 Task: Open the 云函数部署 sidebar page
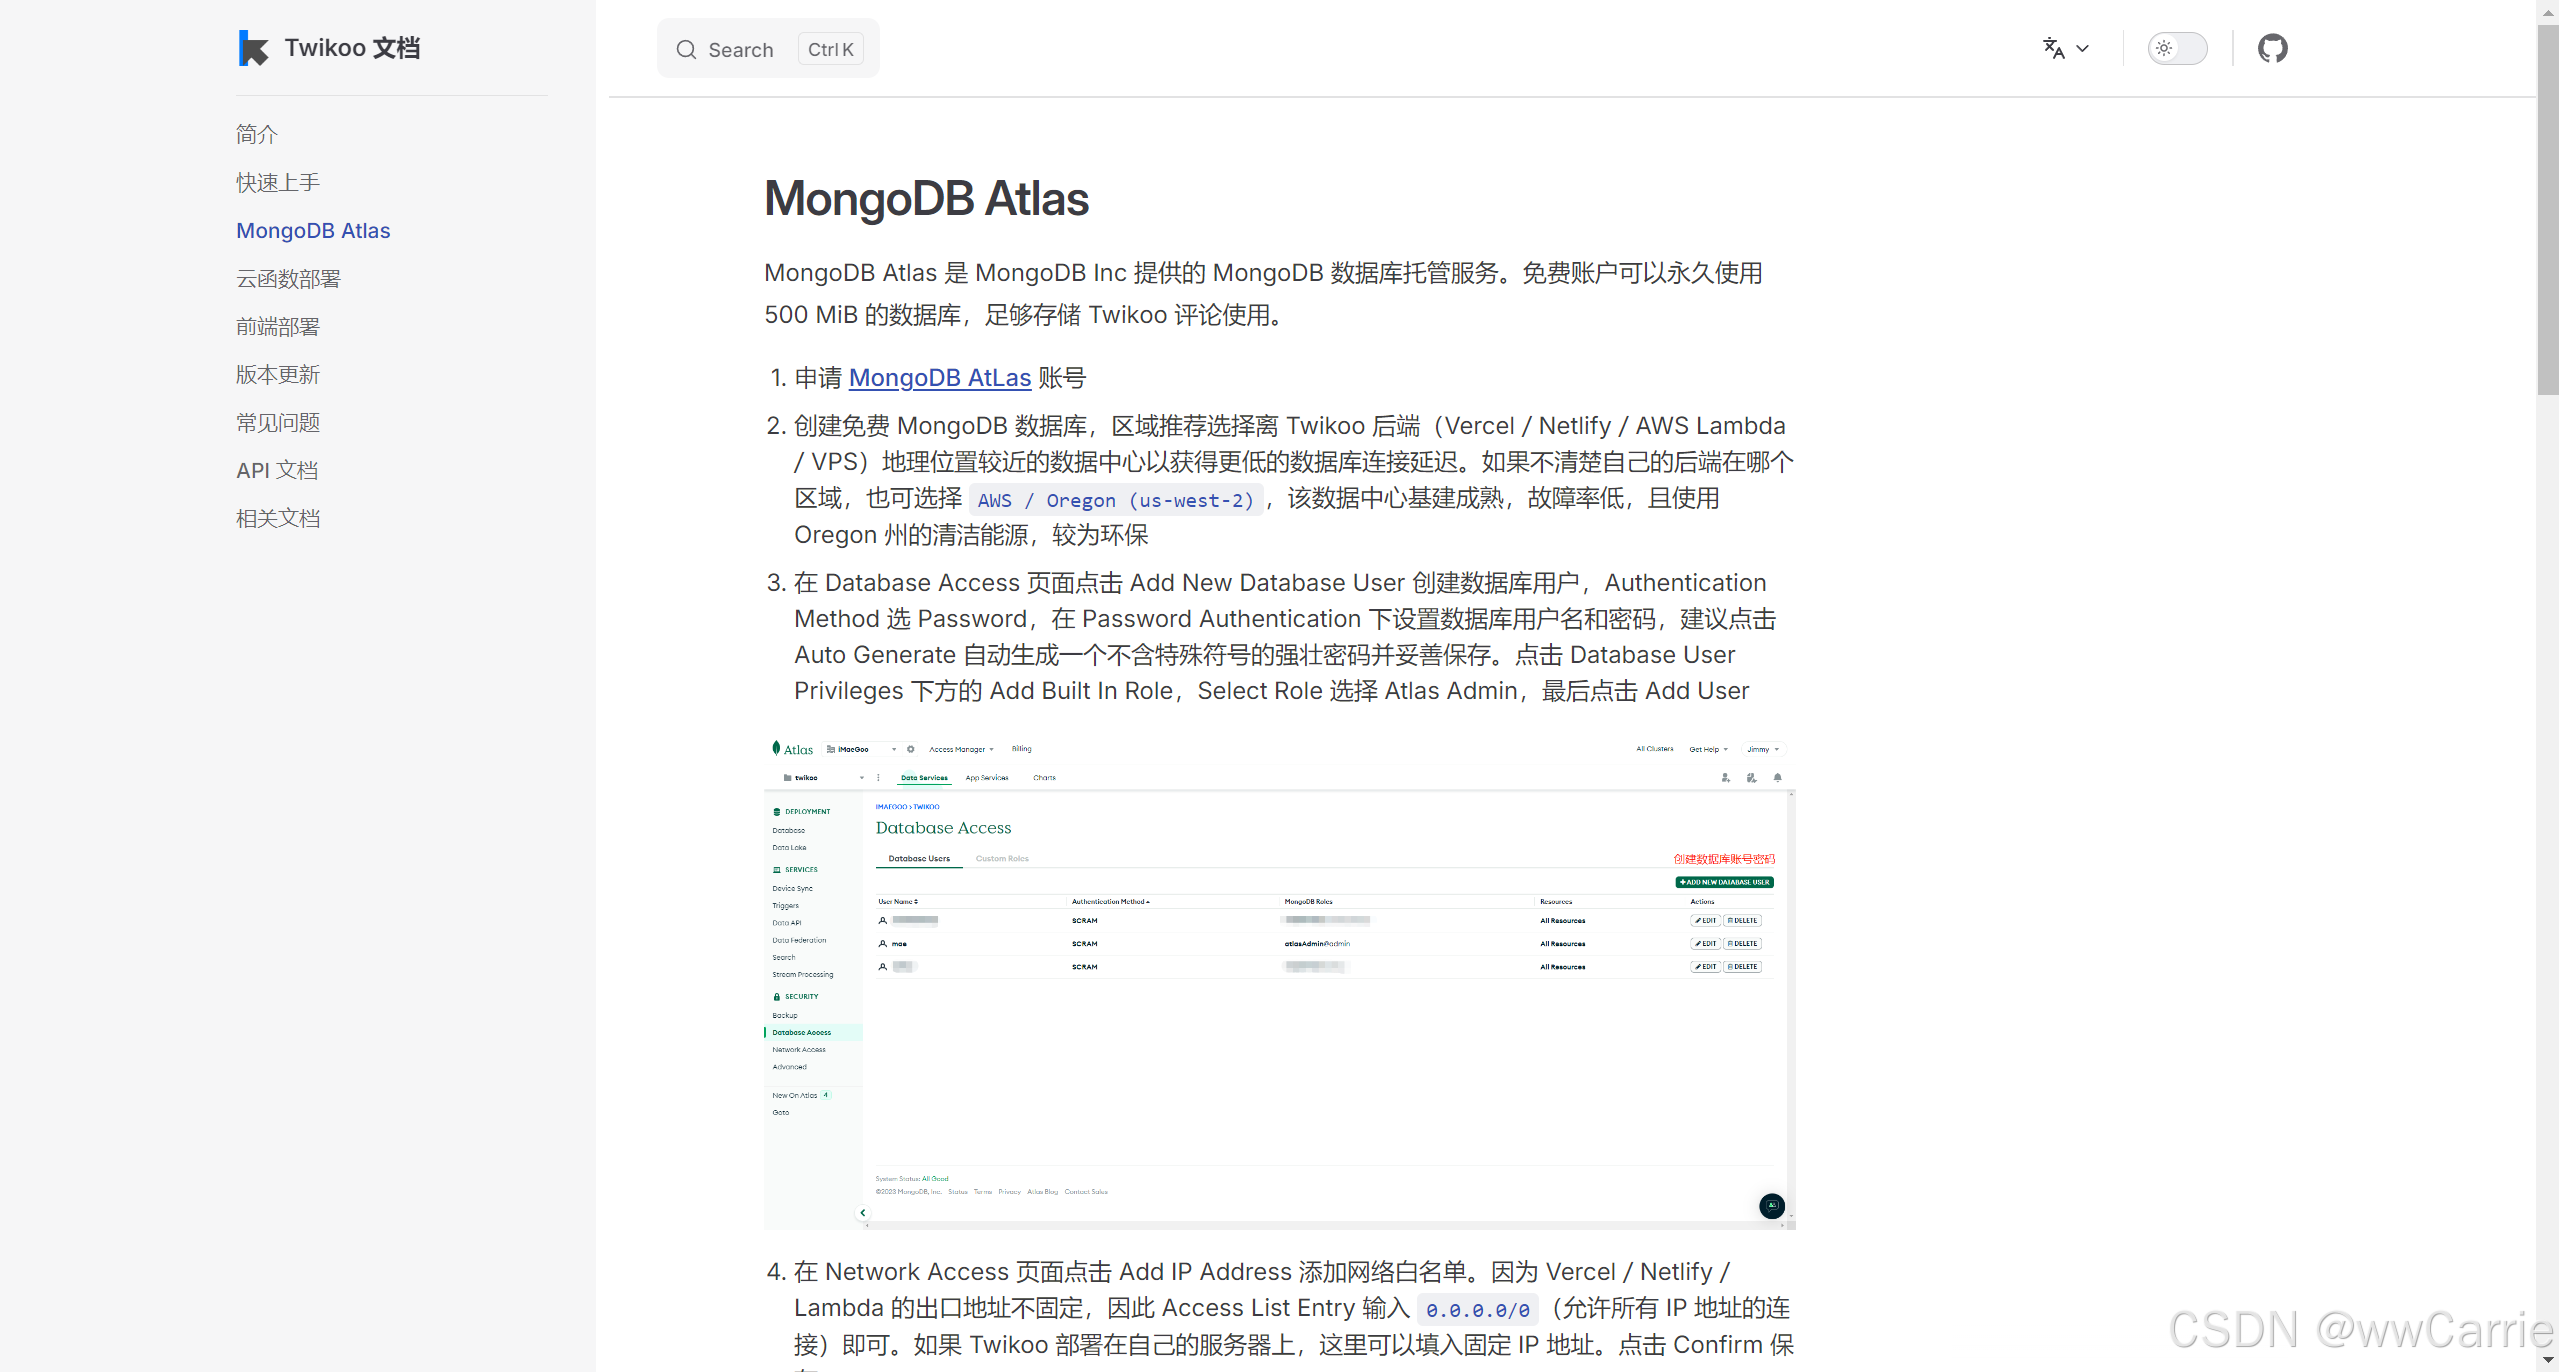point(288,278)
